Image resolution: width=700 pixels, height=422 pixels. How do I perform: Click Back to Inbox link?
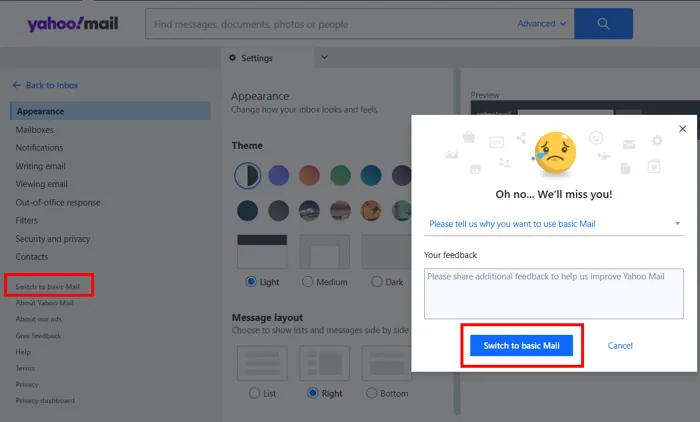coord(52,85)
